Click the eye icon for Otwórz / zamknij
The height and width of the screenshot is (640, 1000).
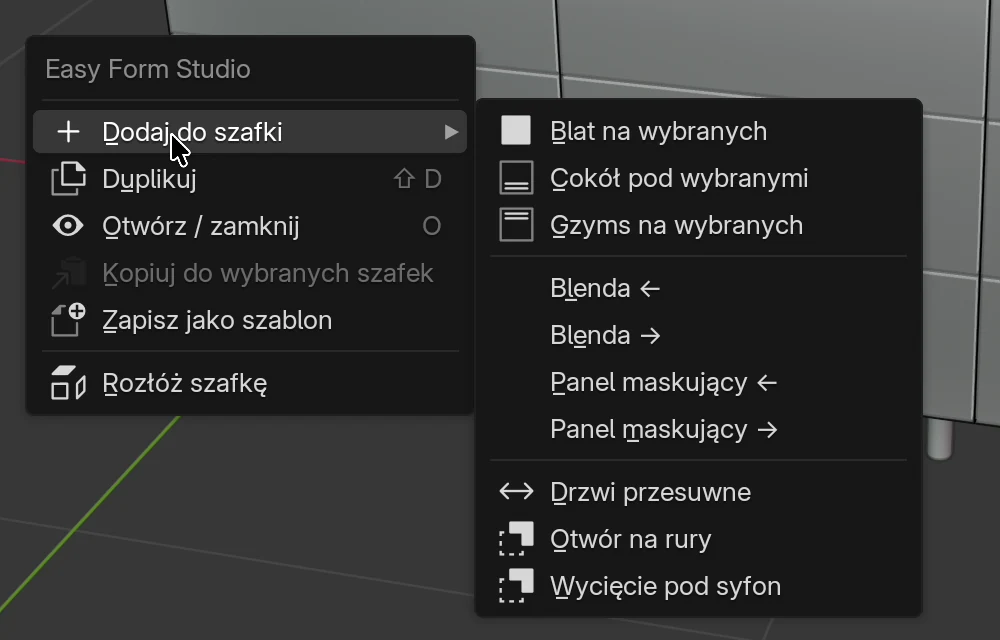pos(68,226)
